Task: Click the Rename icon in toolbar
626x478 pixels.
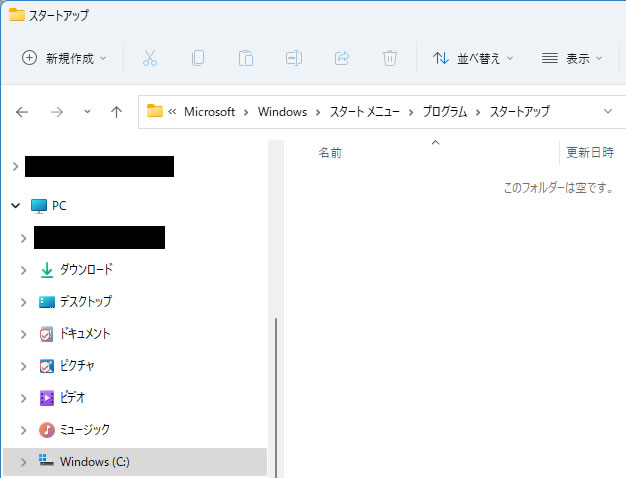Action: [294, 58]
